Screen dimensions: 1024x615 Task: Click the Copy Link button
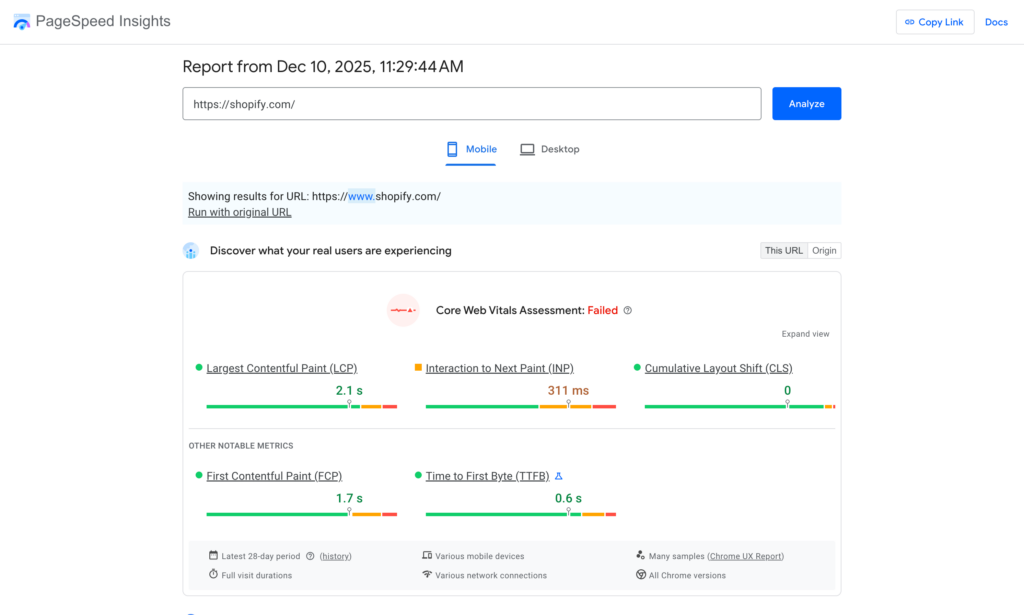point(935,22)
